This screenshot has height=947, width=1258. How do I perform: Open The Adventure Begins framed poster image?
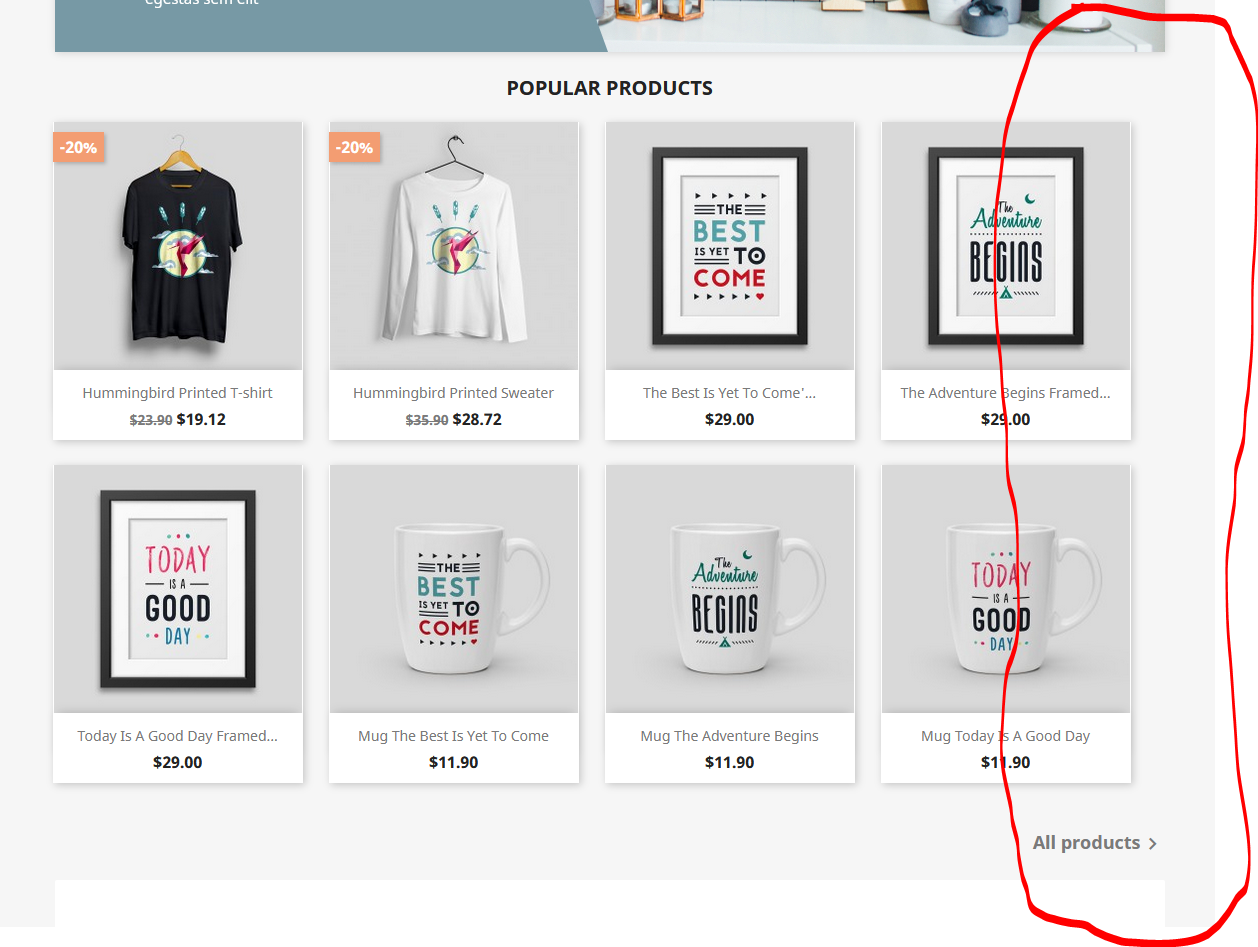pos(1006,246)
